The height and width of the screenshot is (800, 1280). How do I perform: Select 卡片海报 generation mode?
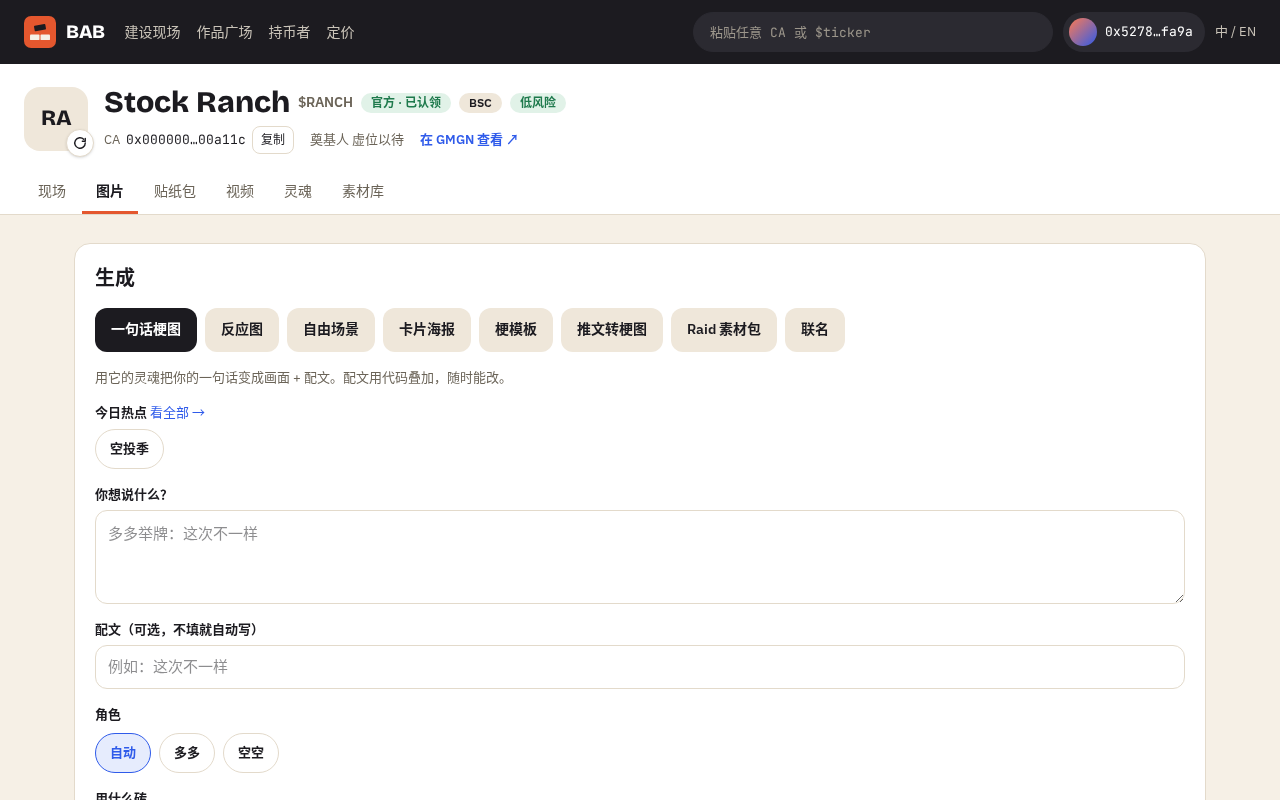(x=427, y=330)
